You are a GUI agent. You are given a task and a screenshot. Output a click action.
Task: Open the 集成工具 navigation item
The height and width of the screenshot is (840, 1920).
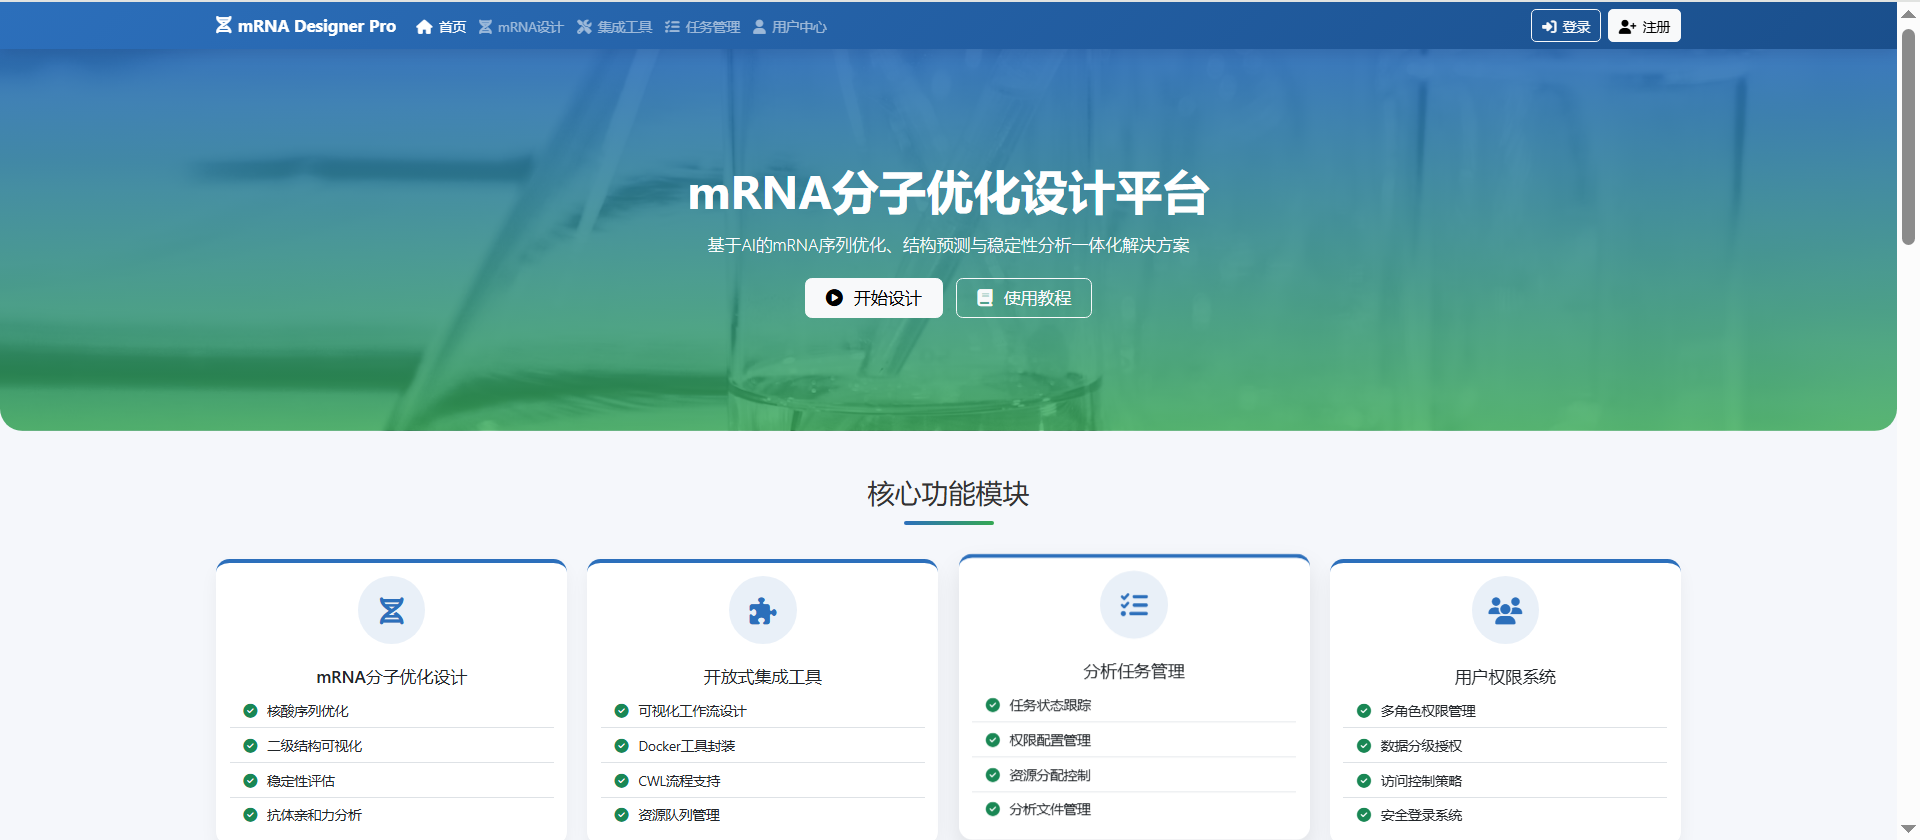tap(614, 27)
